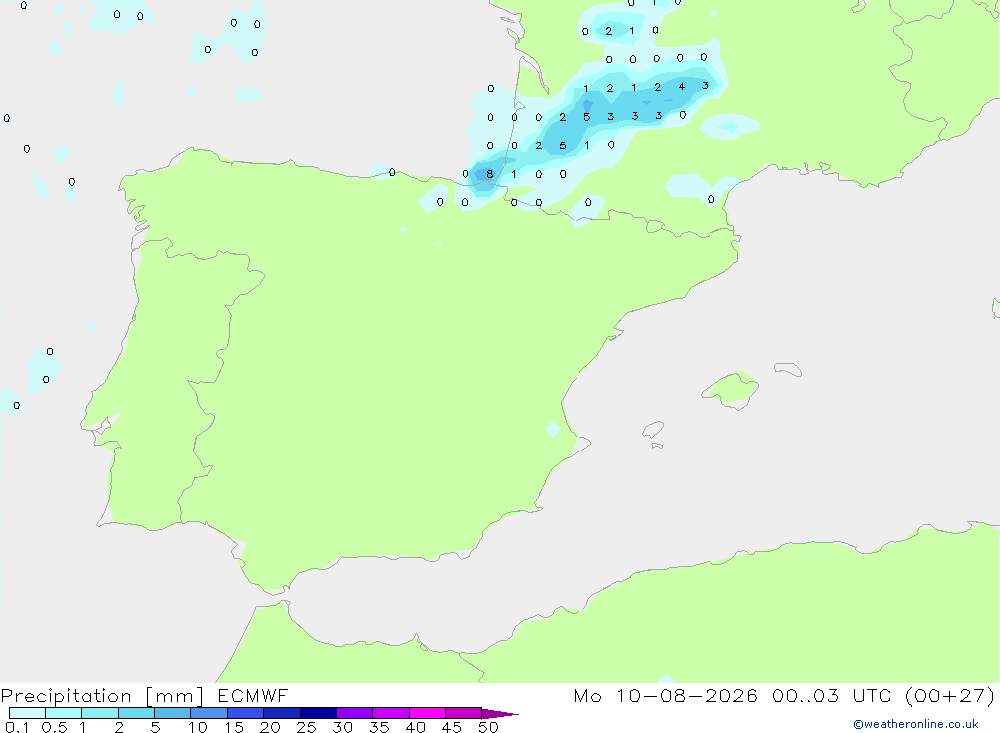Click the 25–30 mm navy legend swatch
This screenshot has height=733, width=1000.
click(318, 713)
